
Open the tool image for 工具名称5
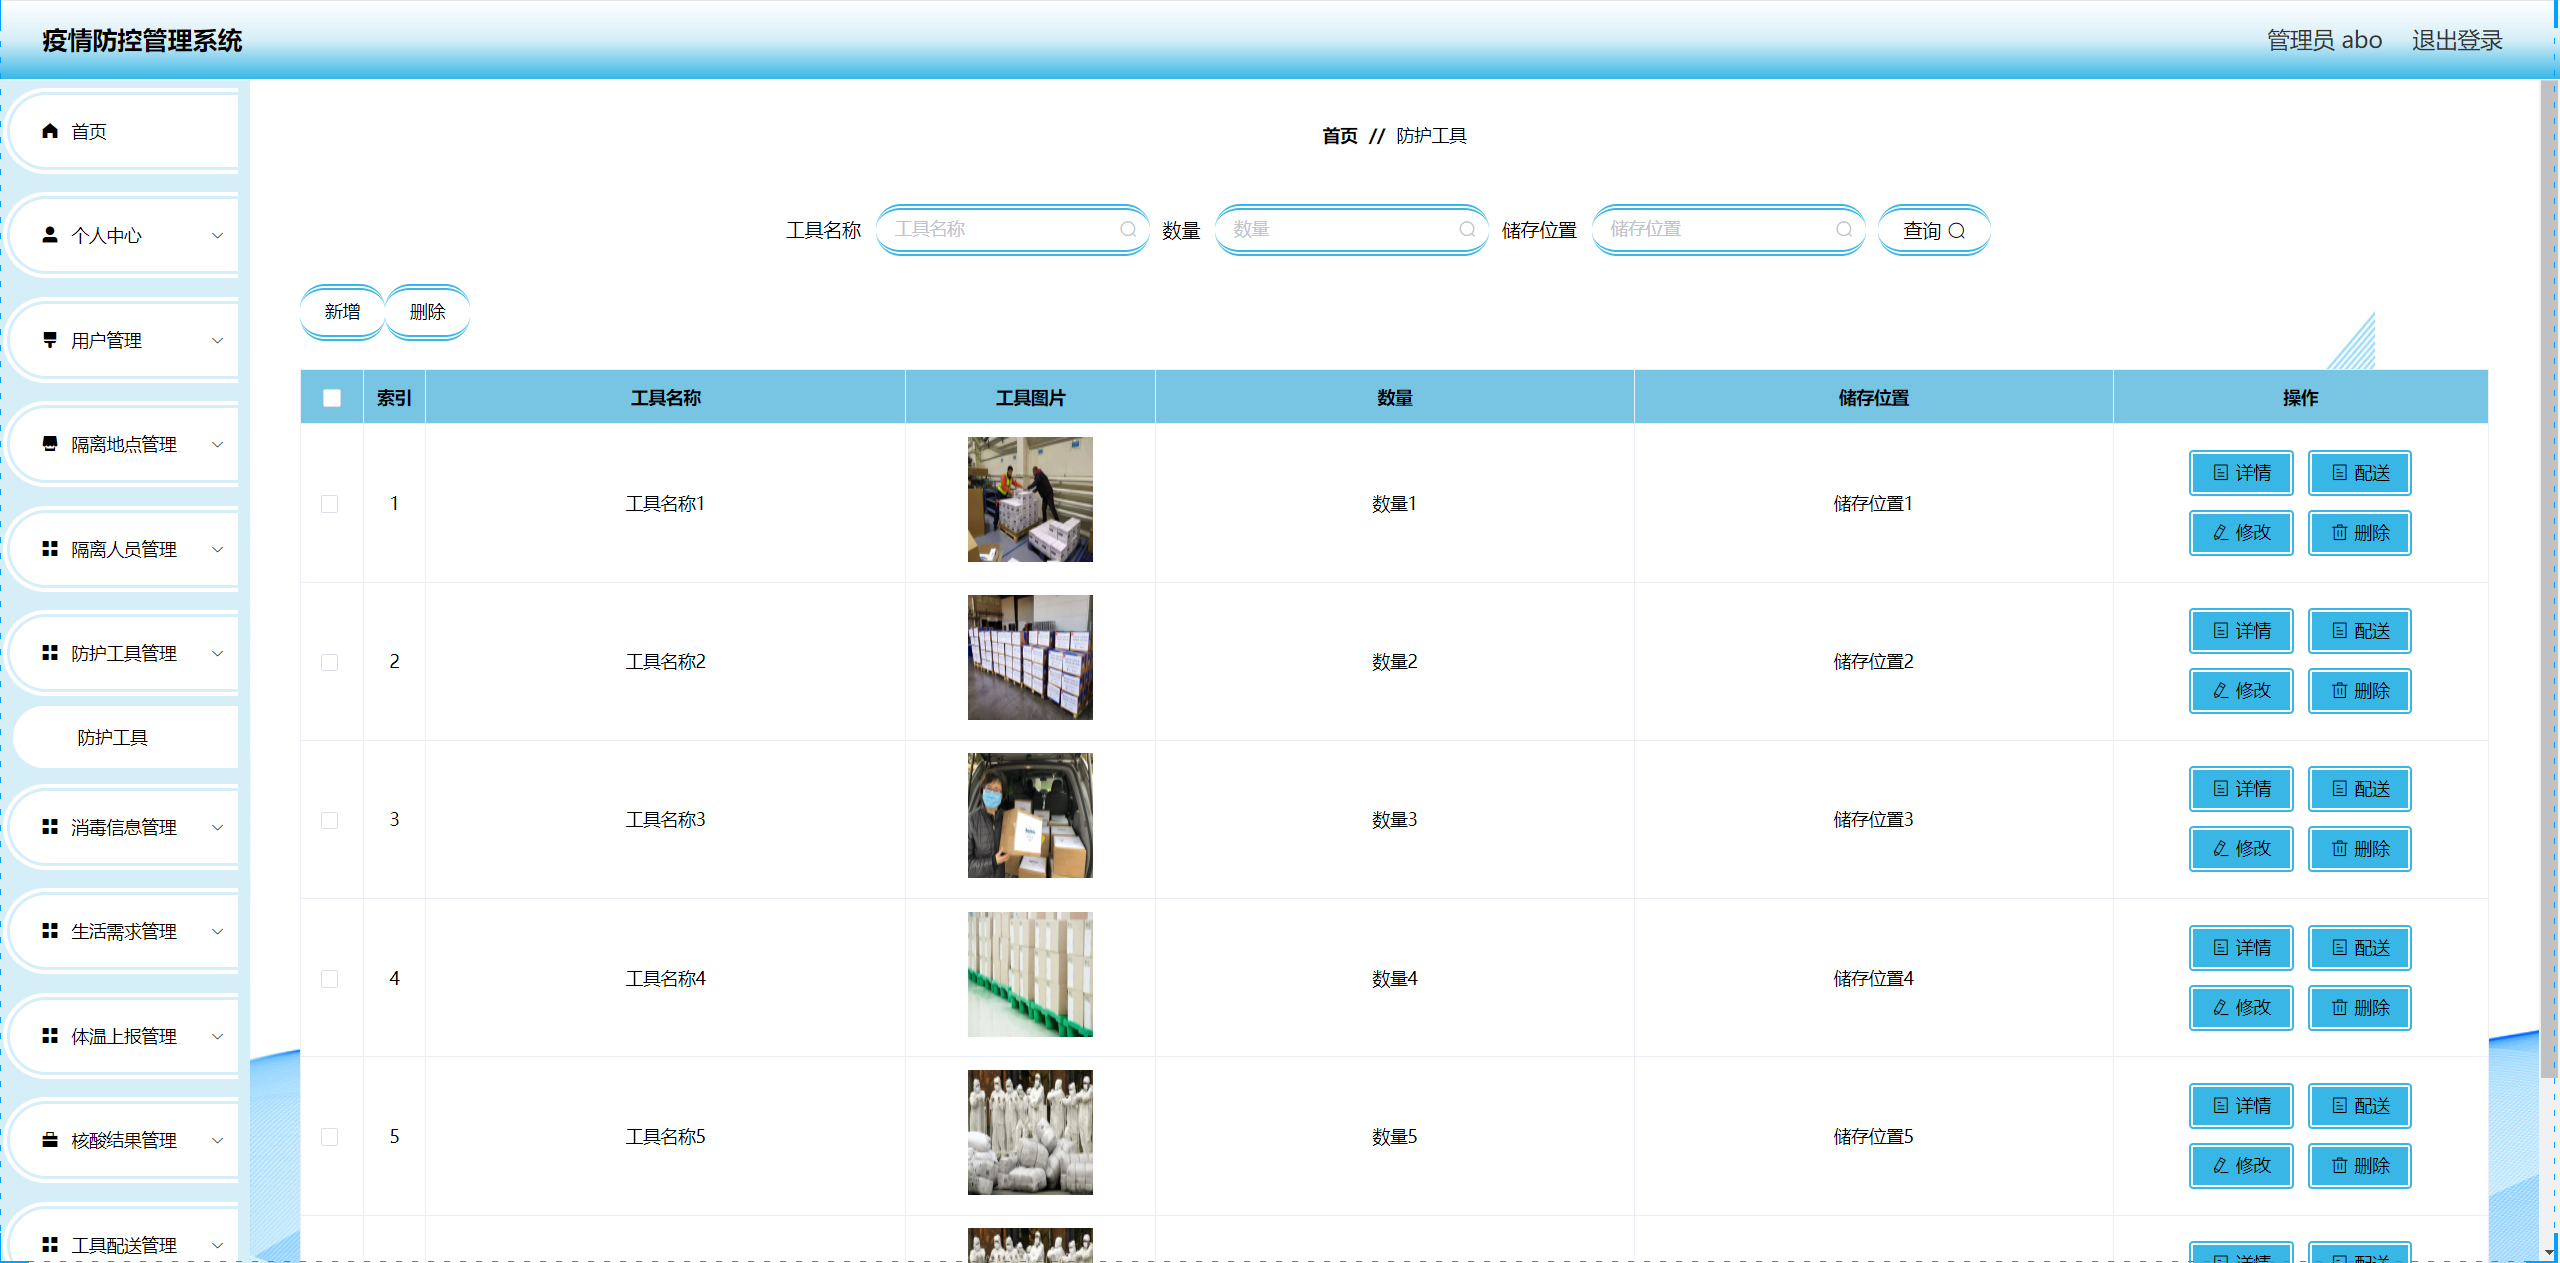click(1030, 1132)
